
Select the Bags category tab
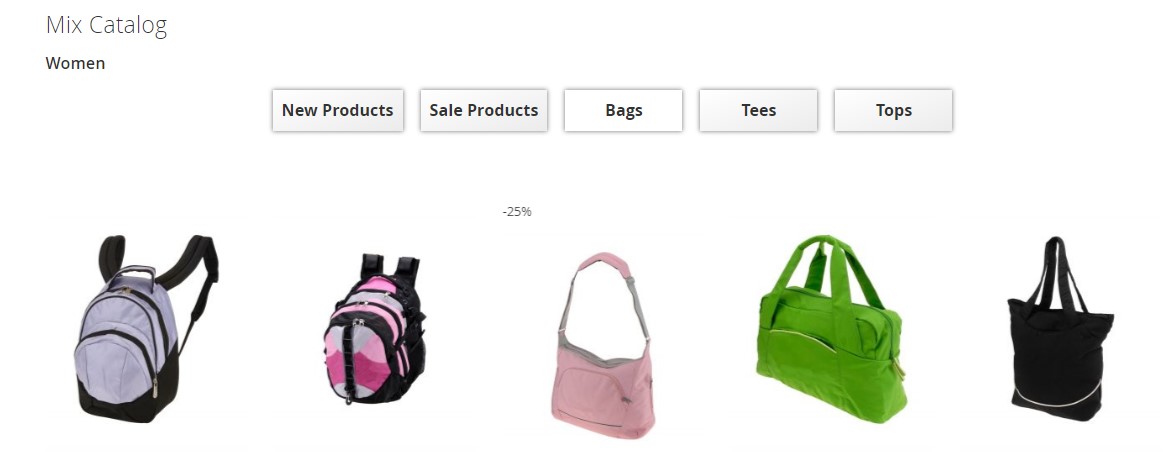[x=623, y=110]
